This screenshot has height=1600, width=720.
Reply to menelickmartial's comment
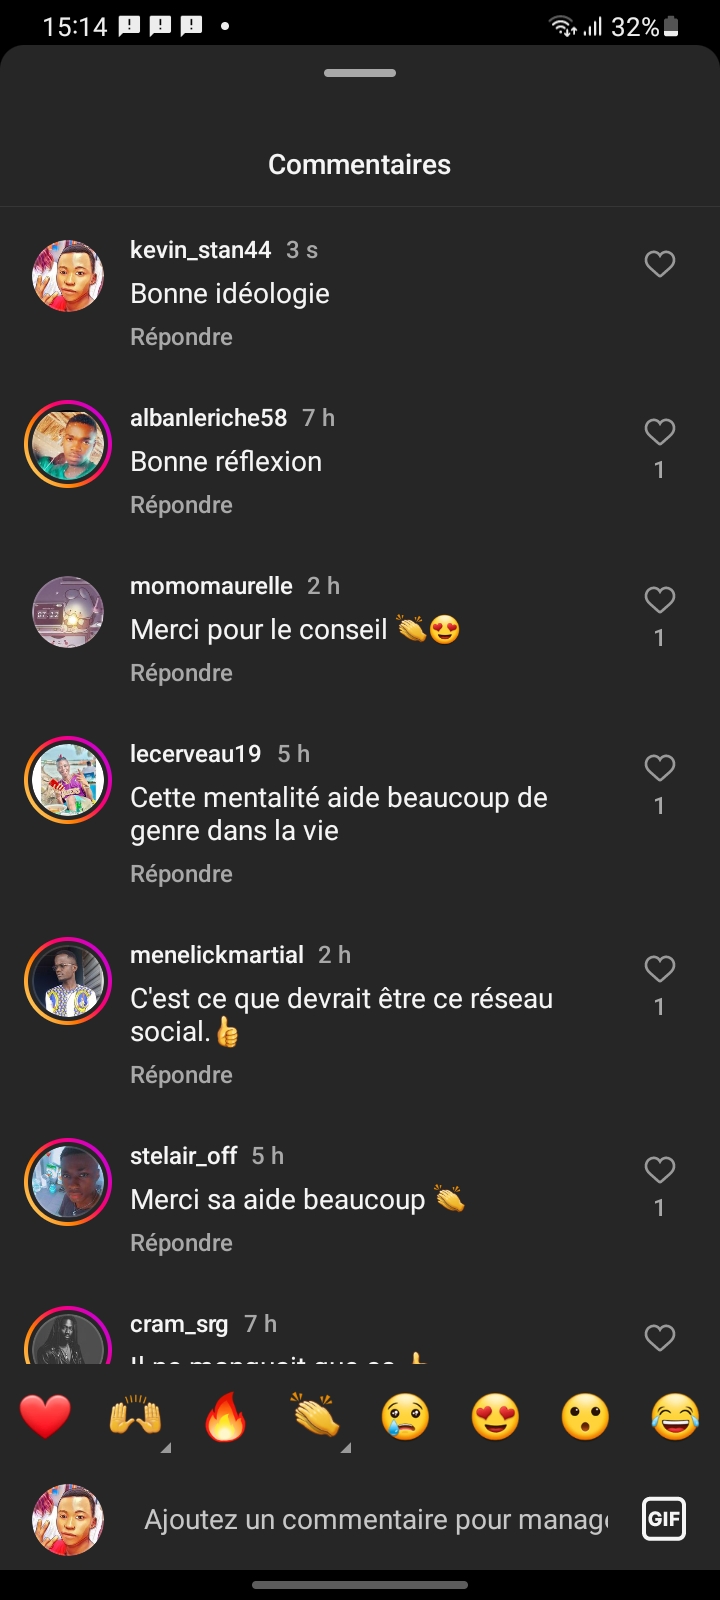coord(181,1075)
